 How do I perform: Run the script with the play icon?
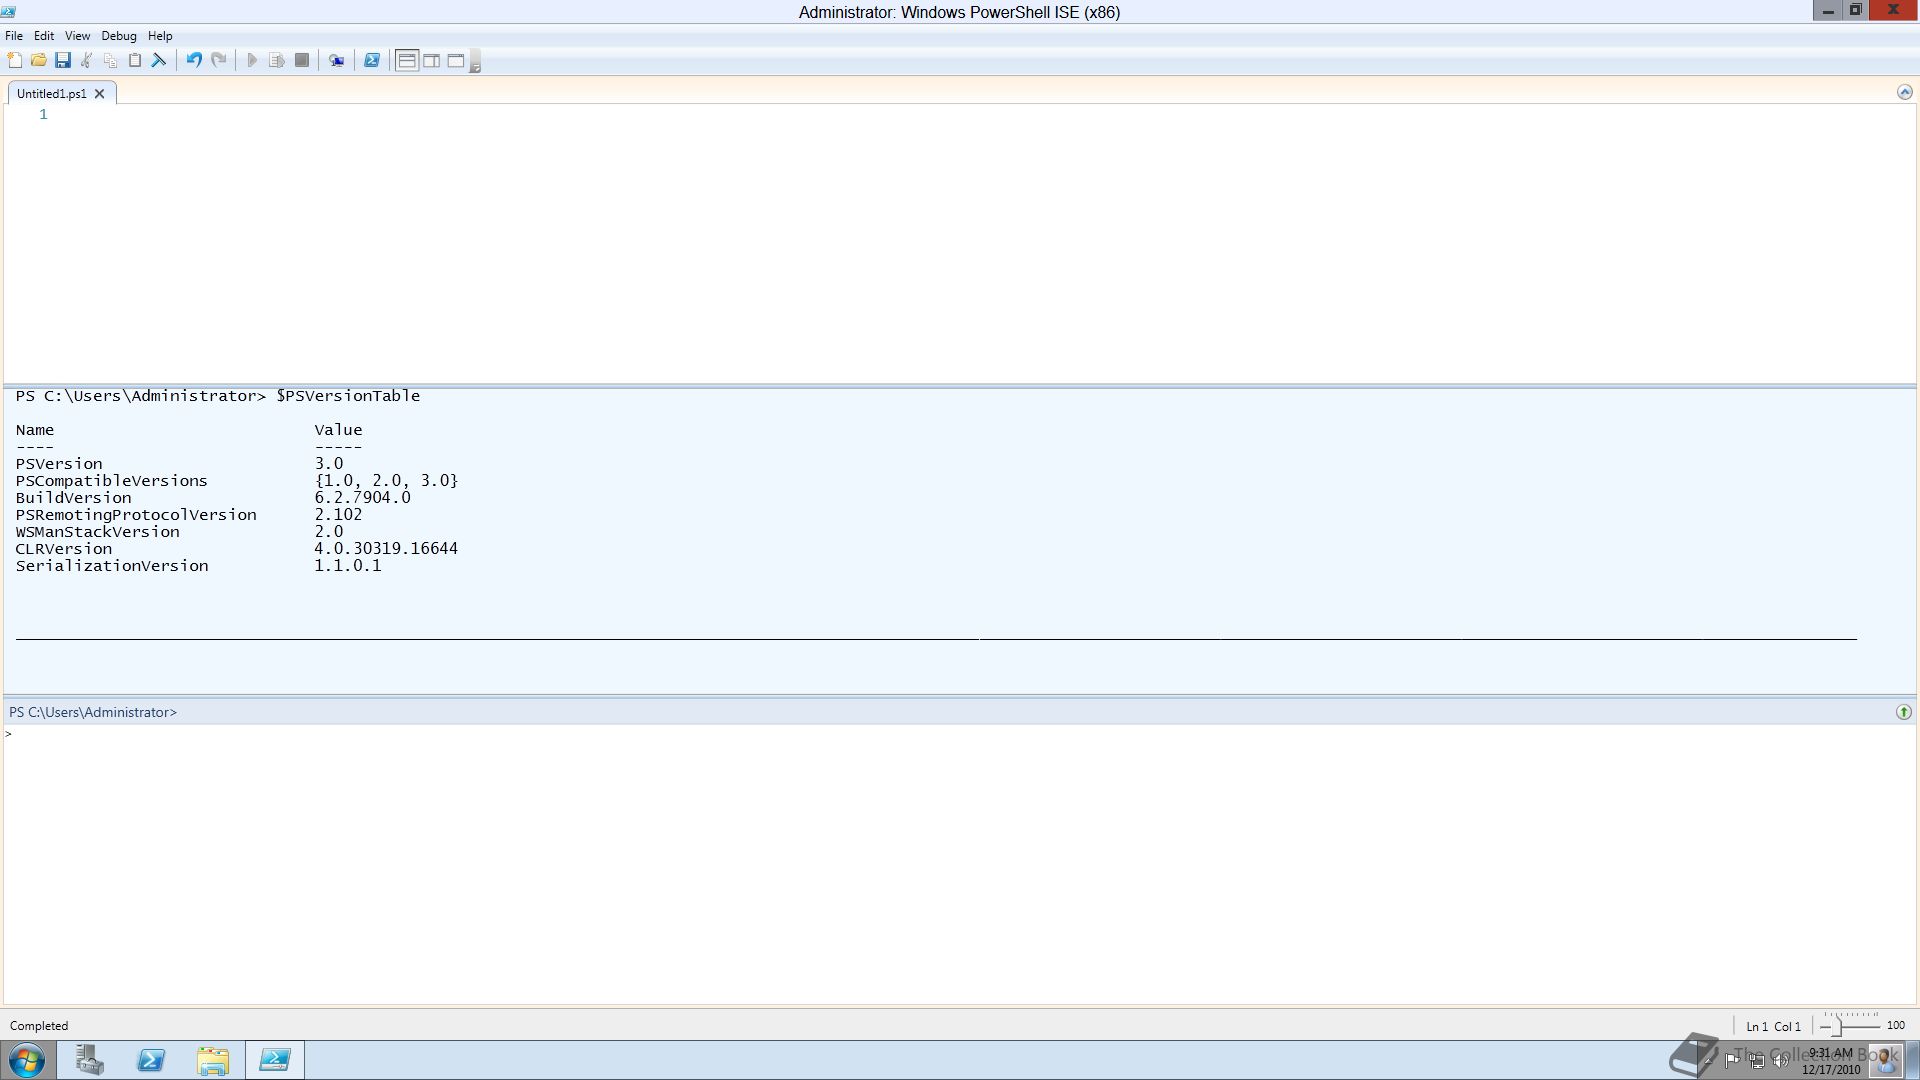(x=252, y=60)
